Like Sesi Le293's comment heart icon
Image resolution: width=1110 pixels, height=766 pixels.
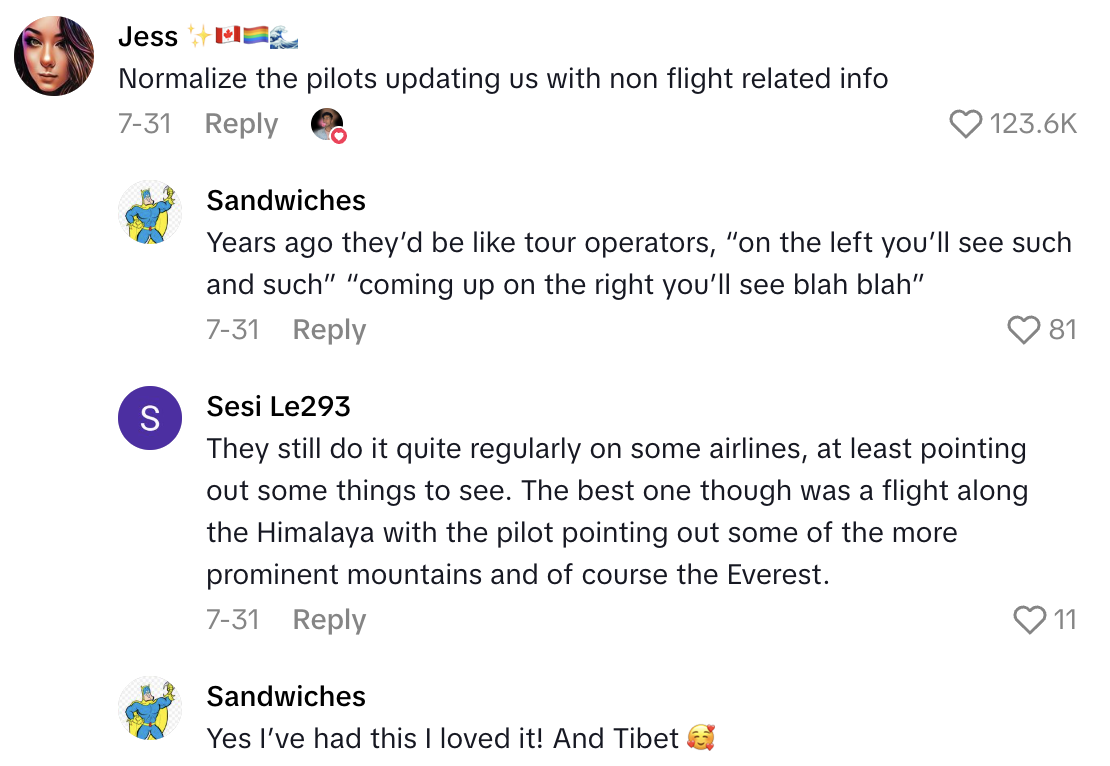(x=1028, y=619)
